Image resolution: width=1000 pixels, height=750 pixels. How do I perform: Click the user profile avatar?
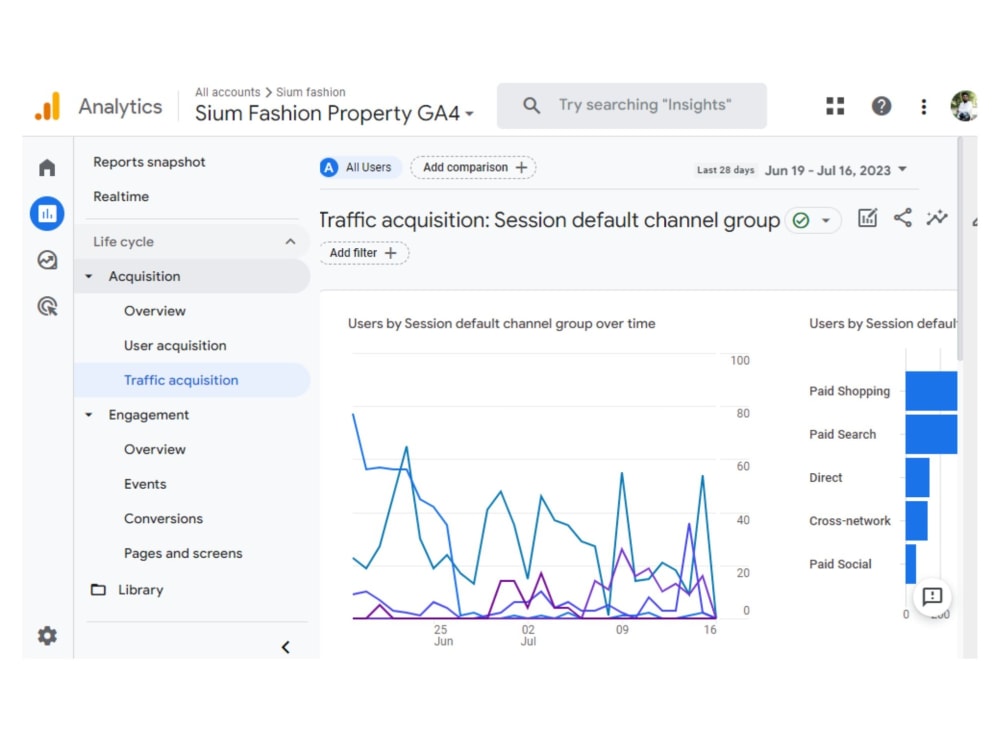964,106
